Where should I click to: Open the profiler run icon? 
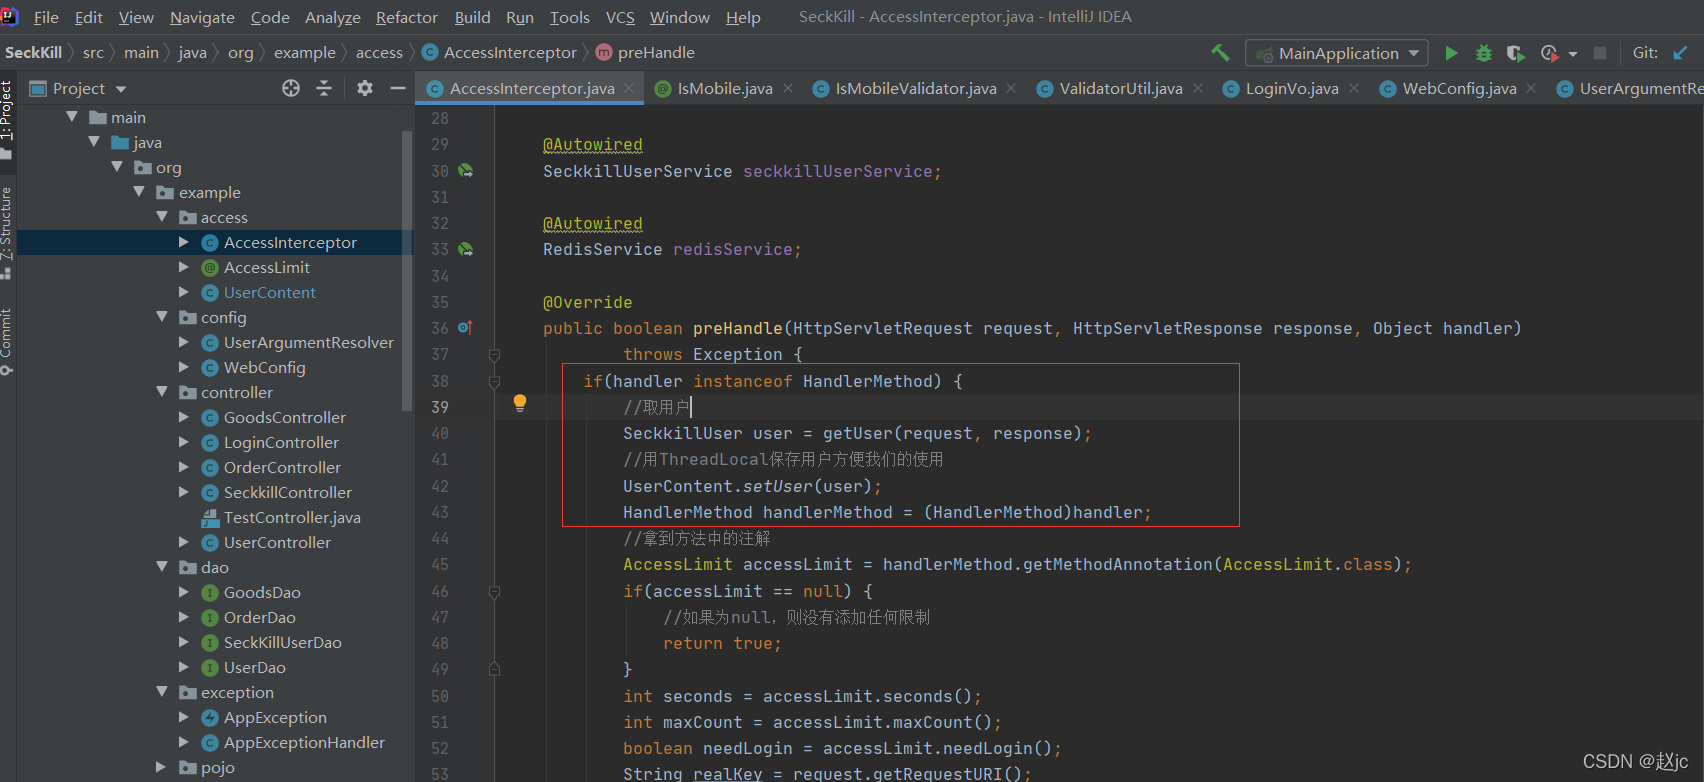(x=1549, y=53)
